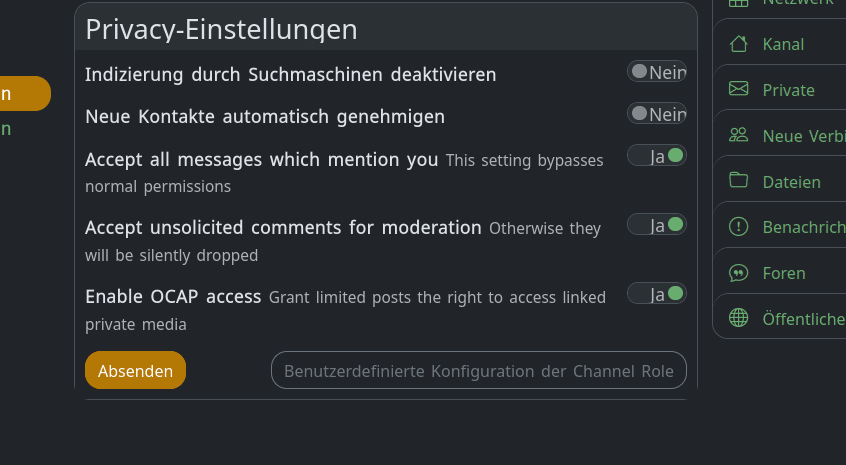This screenshot has width=846, height=465.
Task: Click the Neue Verbindungen people icon
Action: pyautogui.click(x=739, y=136)
